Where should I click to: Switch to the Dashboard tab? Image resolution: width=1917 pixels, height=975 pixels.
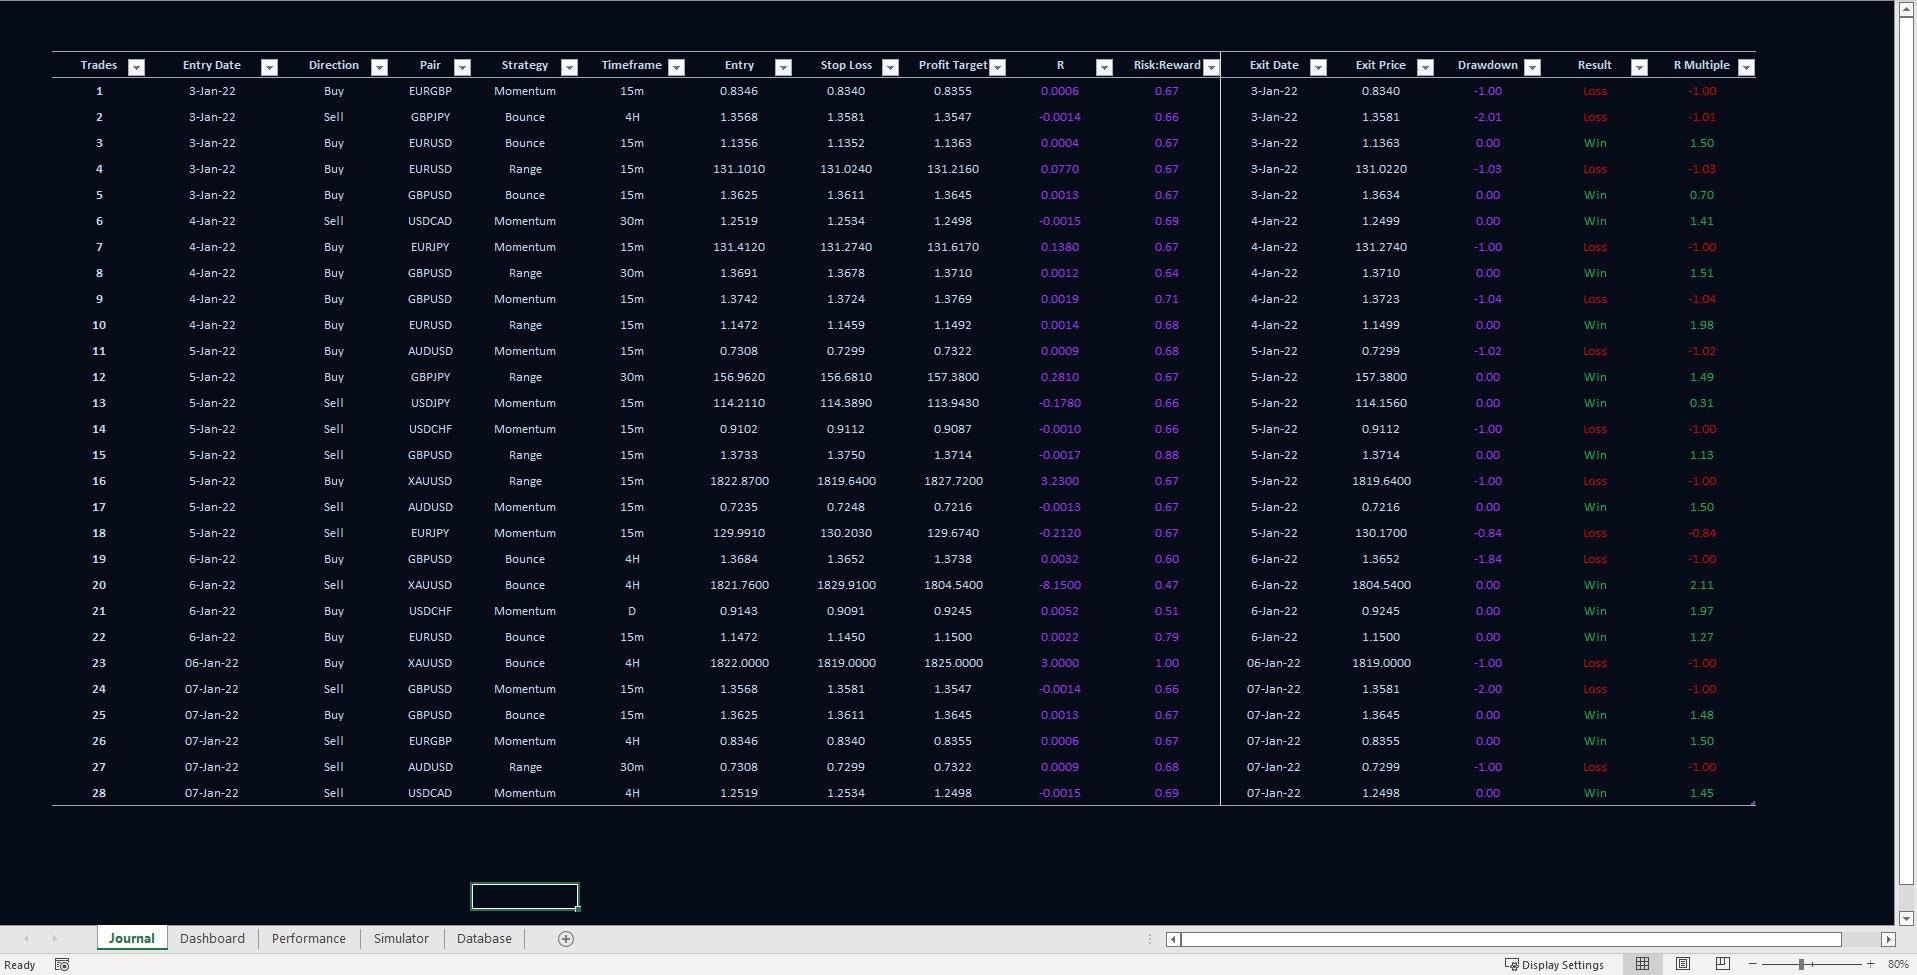click(212, 938)
